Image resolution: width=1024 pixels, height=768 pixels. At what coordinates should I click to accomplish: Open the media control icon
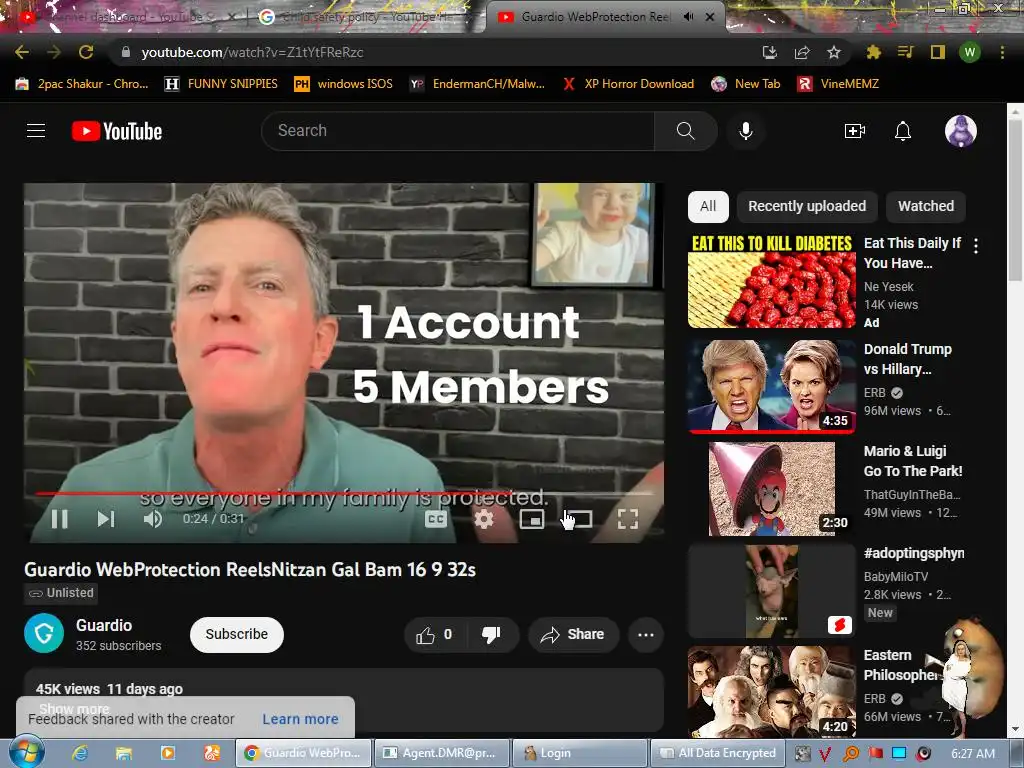coord(905,52)
